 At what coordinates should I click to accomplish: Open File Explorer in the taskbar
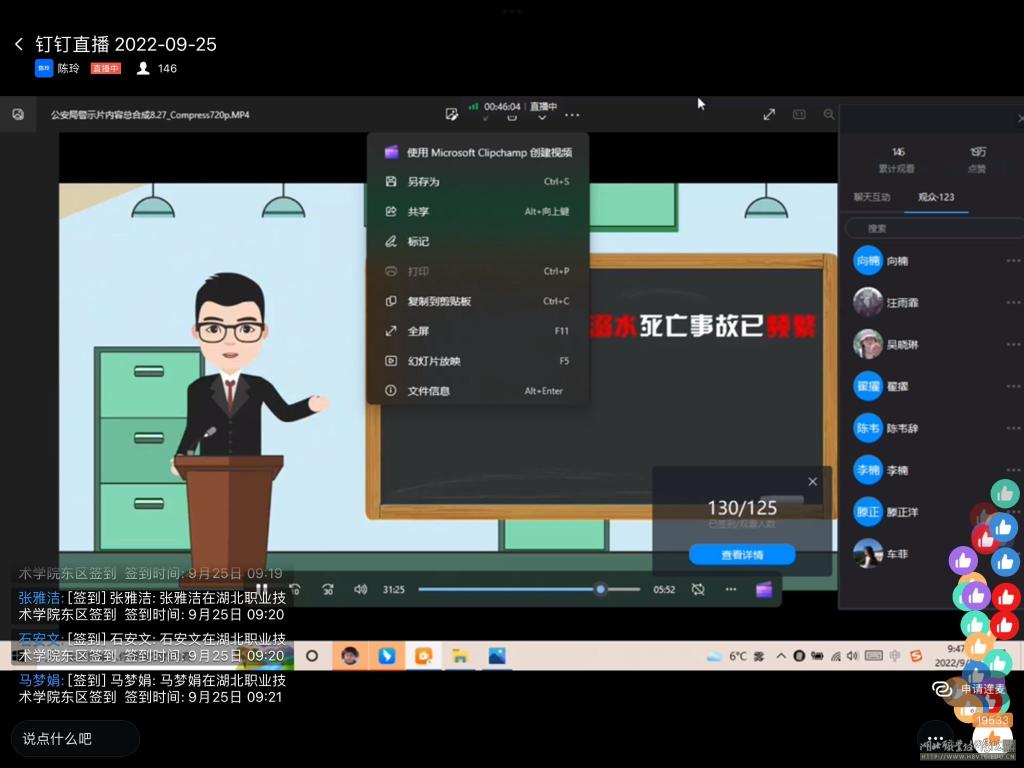(460, 656)
